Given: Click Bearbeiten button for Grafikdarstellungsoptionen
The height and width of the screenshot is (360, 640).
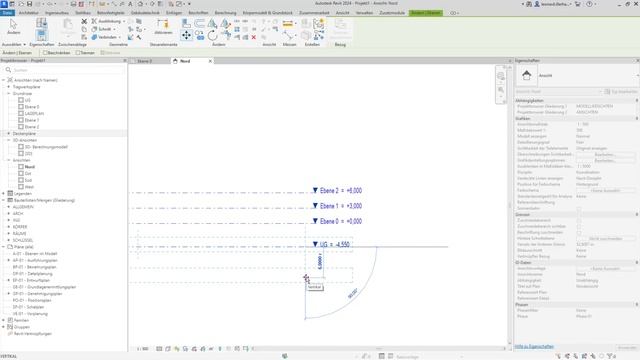Looking at the screenshot, I should 605,160.
